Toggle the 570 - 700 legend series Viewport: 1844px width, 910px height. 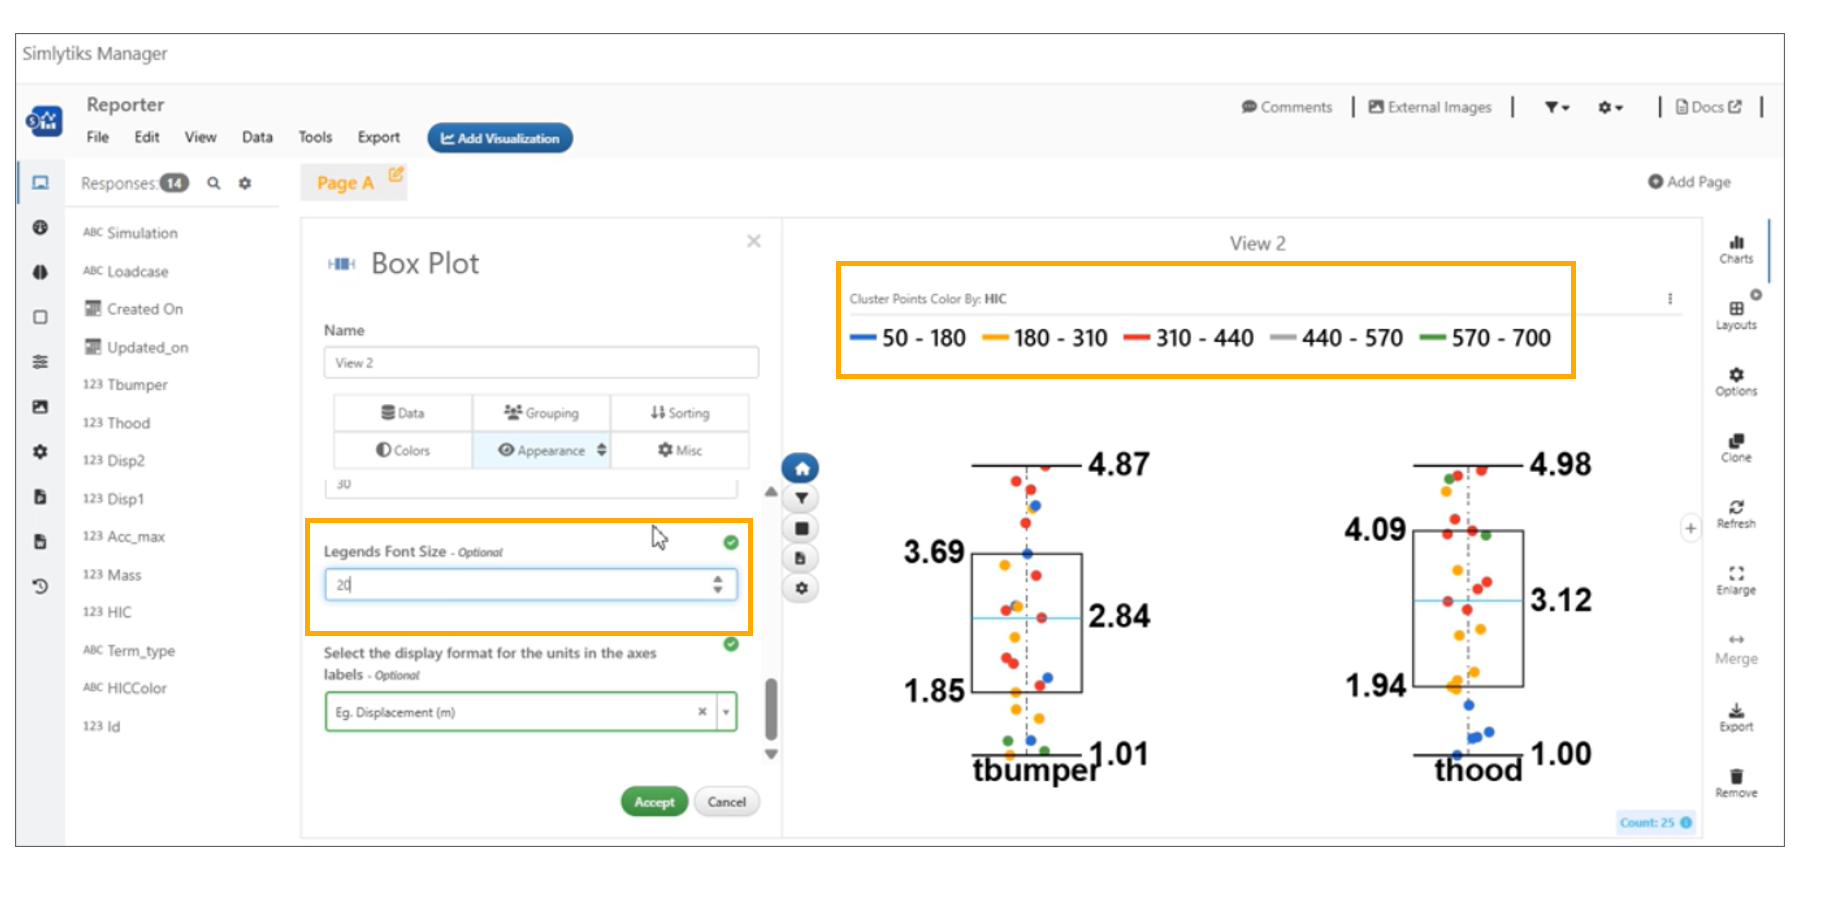pyautogui.click(x=1485, y=338)
